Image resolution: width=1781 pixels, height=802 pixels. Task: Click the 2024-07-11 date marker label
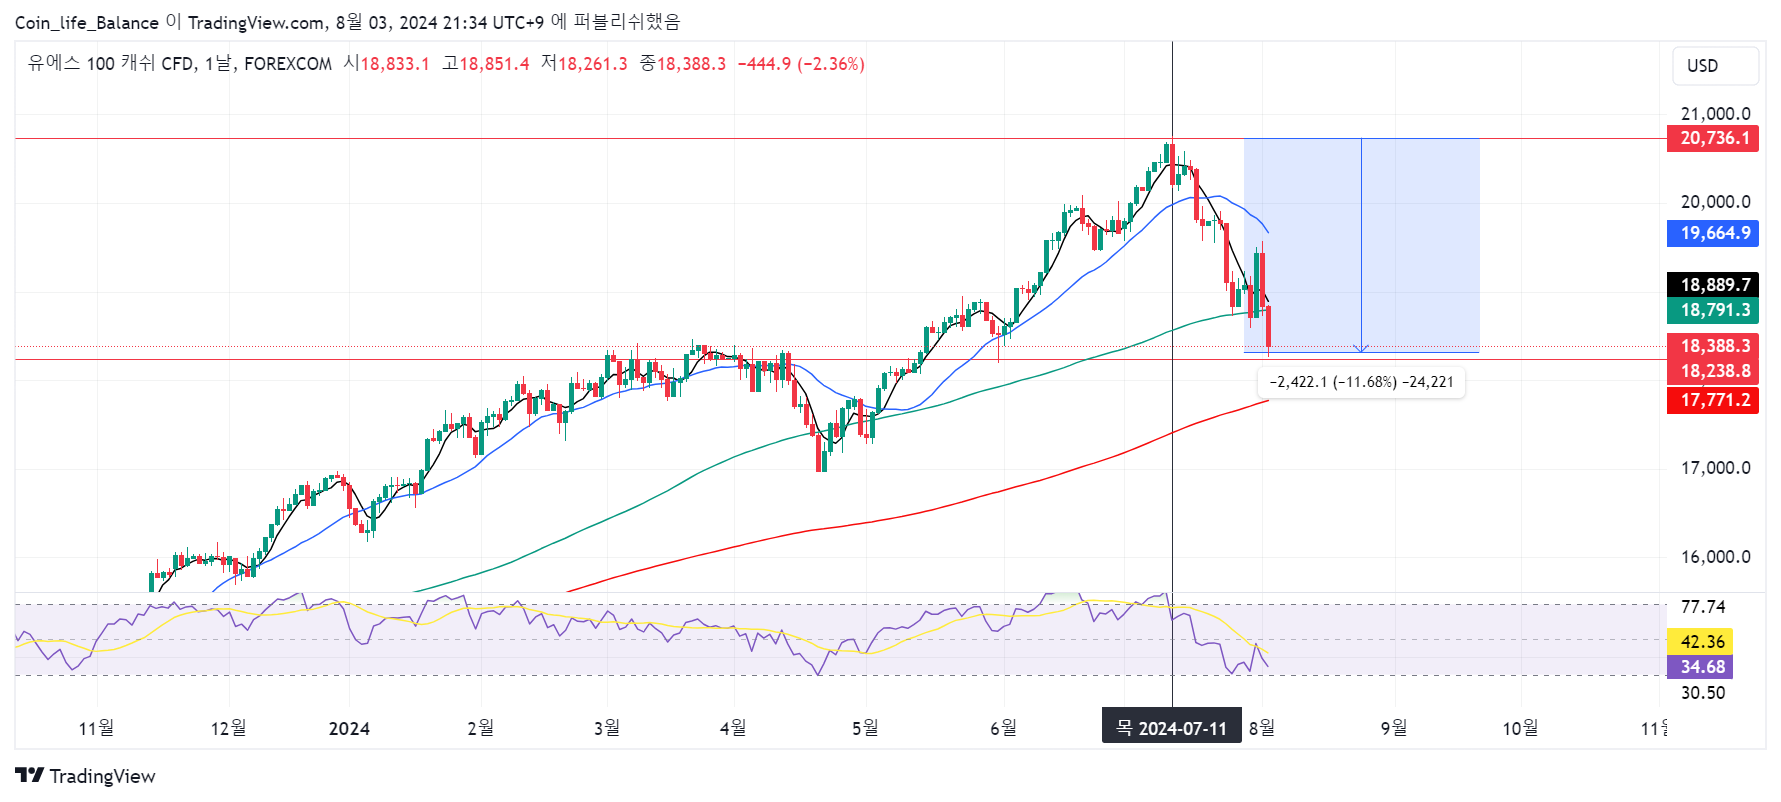point(1171,727)
